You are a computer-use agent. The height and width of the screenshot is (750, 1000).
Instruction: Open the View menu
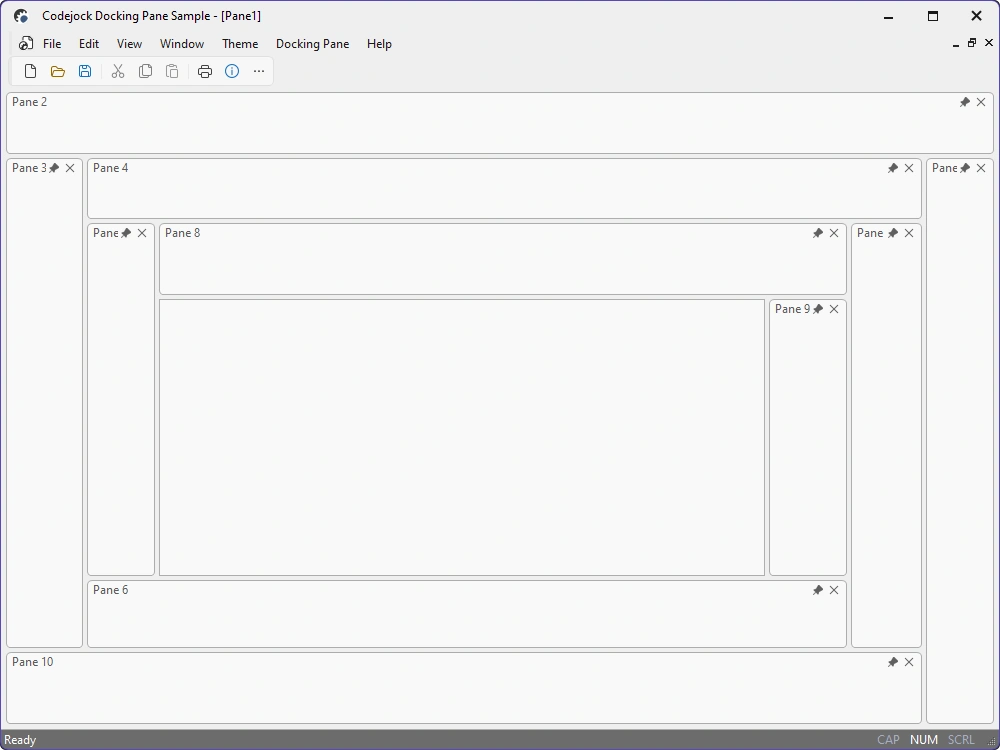(129, 44)
